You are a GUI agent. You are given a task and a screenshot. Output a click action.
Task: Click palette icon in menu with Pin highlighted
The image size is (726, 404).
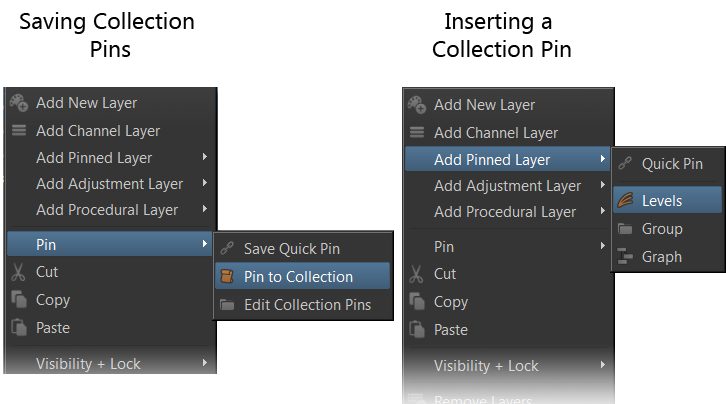pos(18,102)
